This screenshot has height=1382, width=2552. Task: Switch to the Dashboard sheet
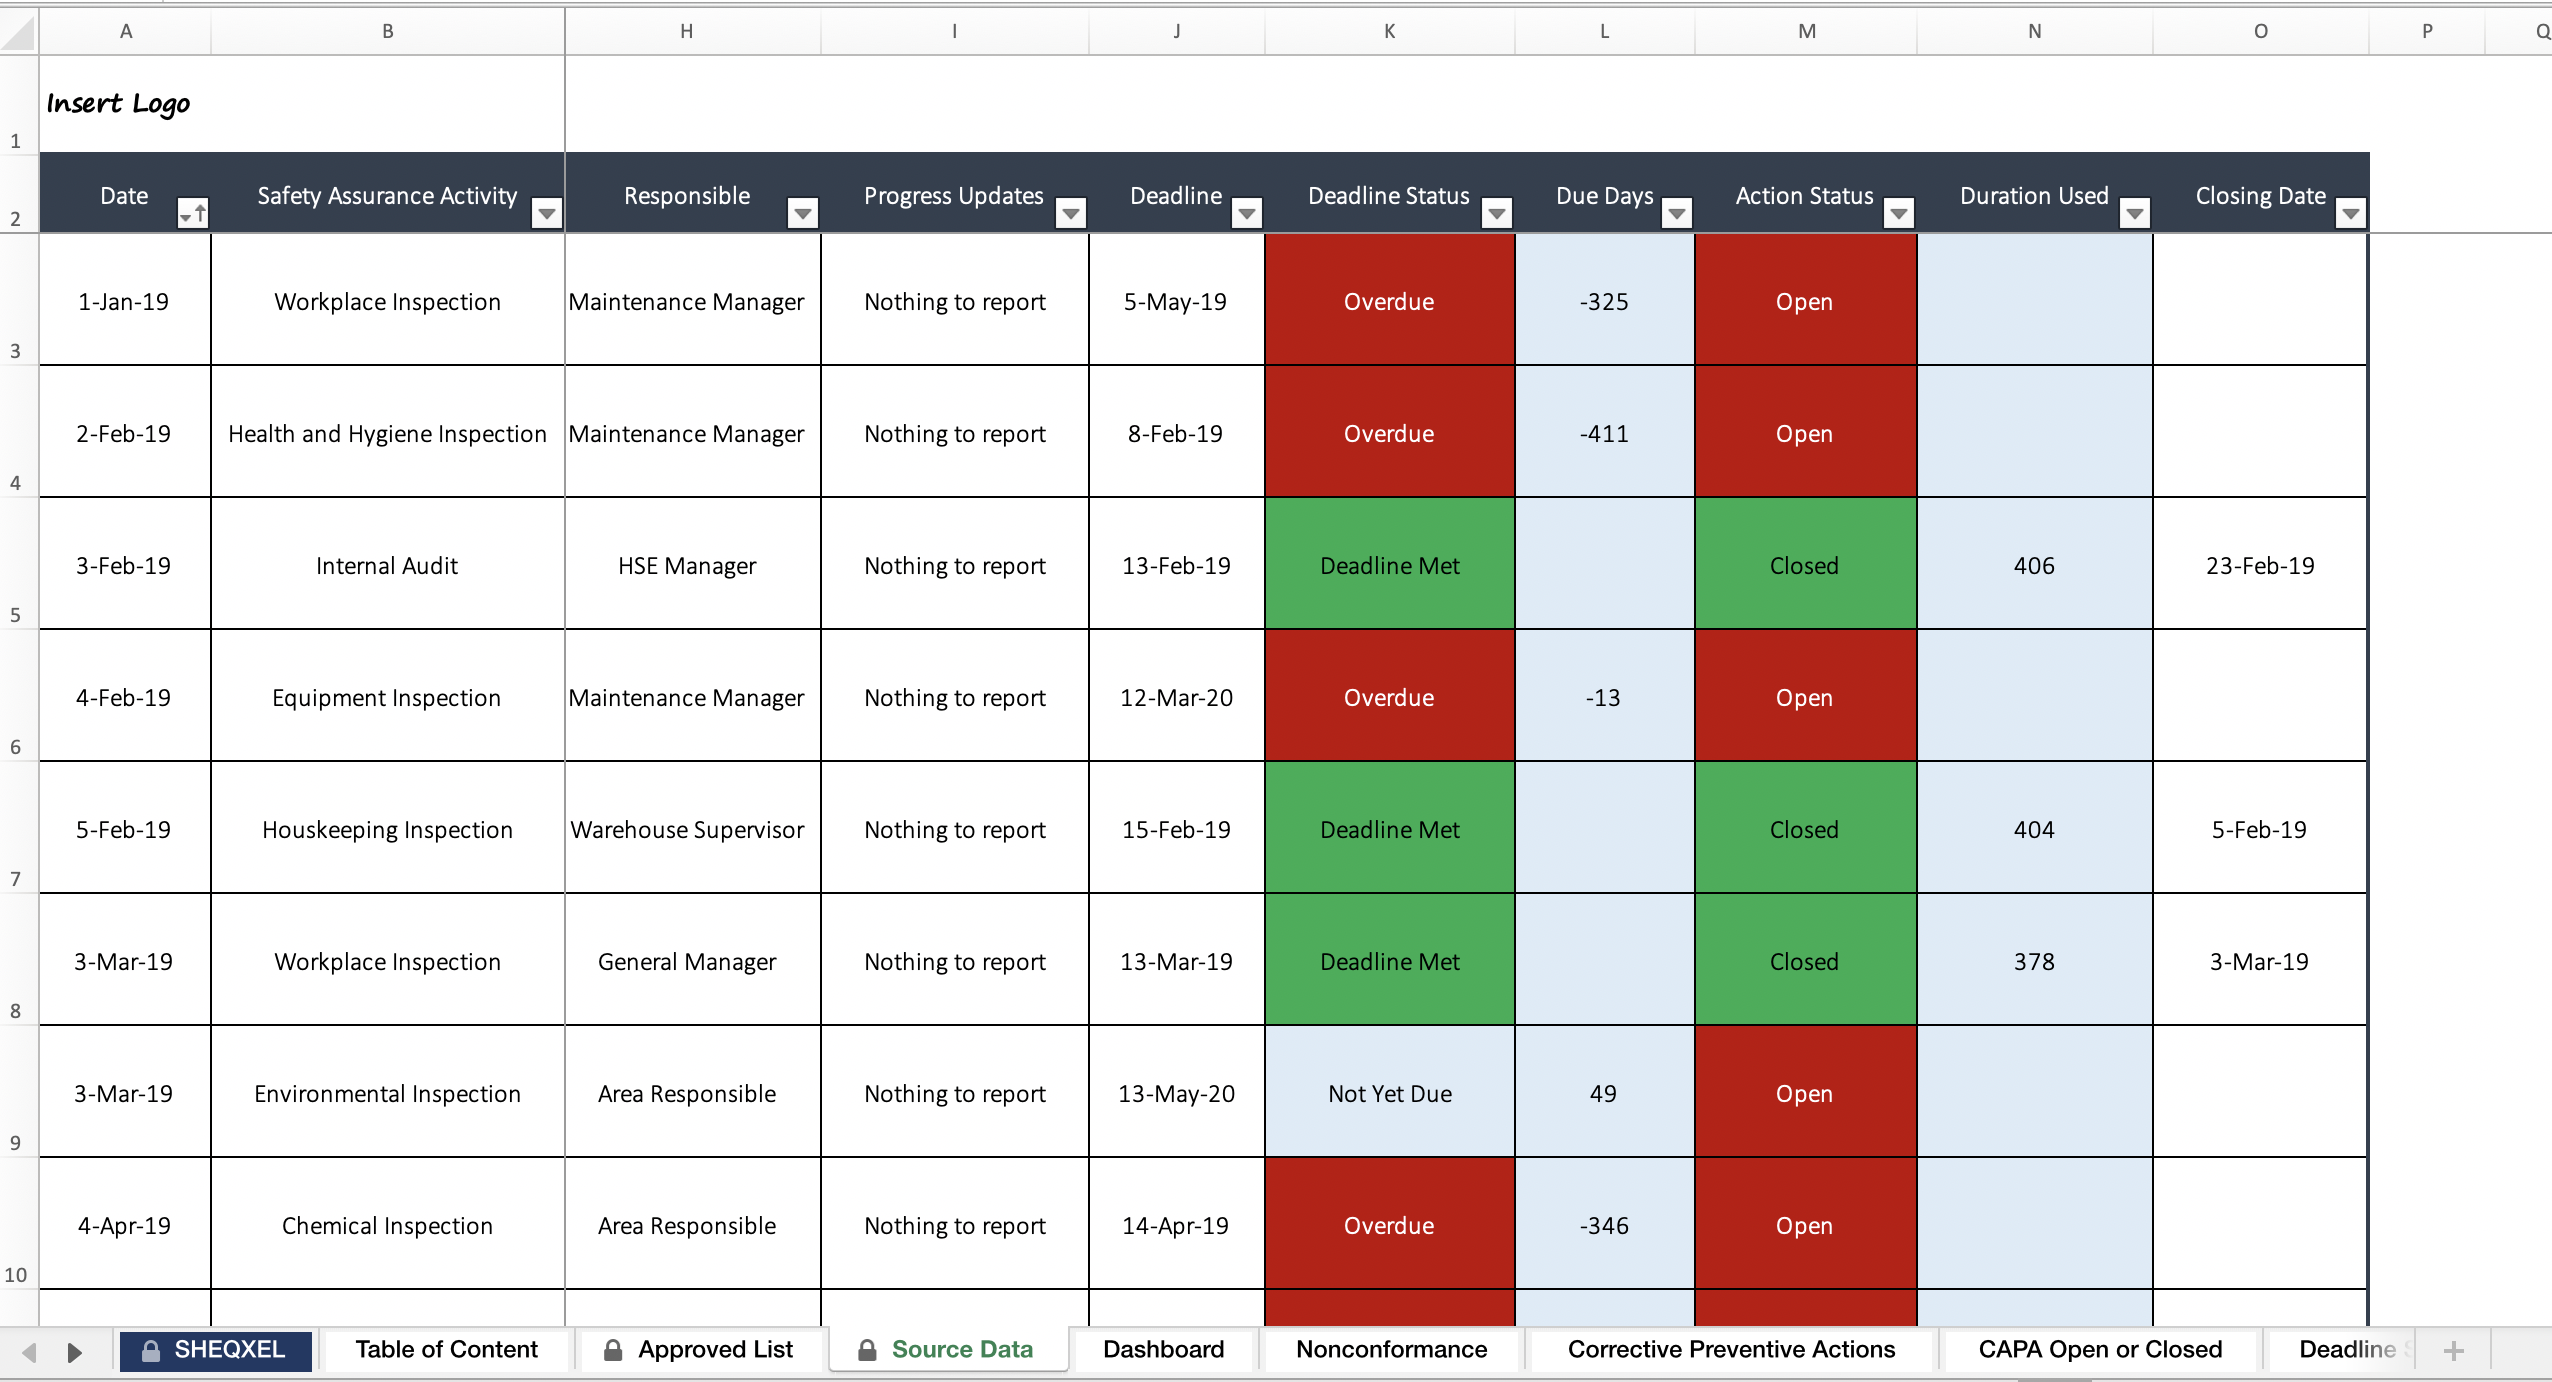pyautogui.click(x=1163, y=1349)
